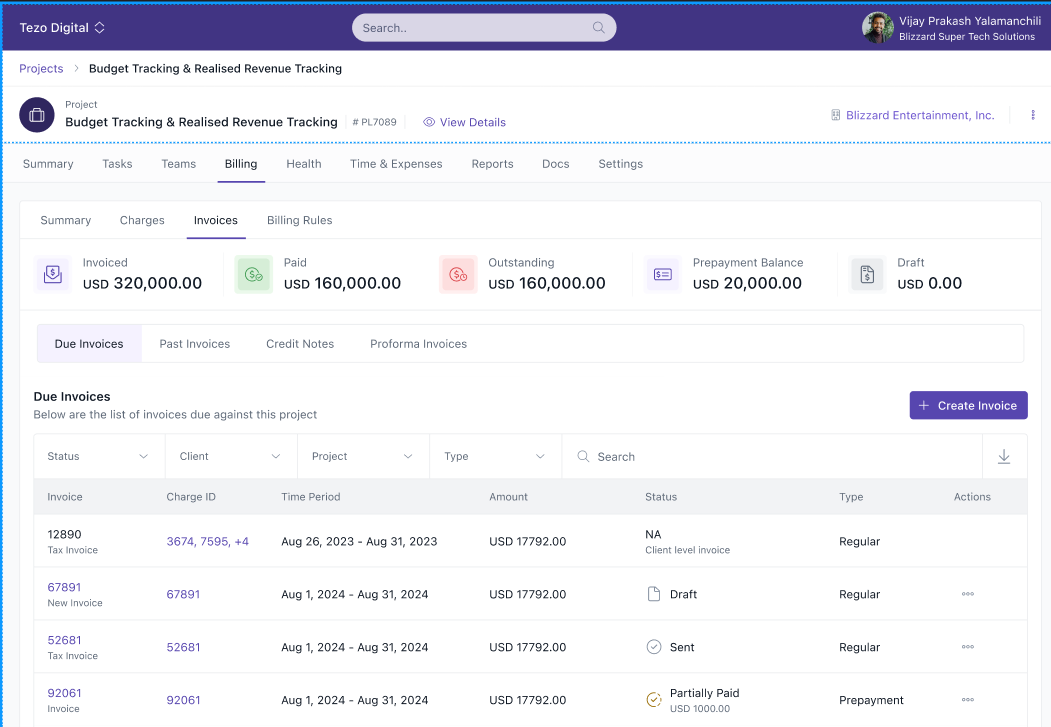The width and height of the screenshot is (1051, 727).
Task: Expand the Status filter dropdown
Action: click(x=99, y=457)
